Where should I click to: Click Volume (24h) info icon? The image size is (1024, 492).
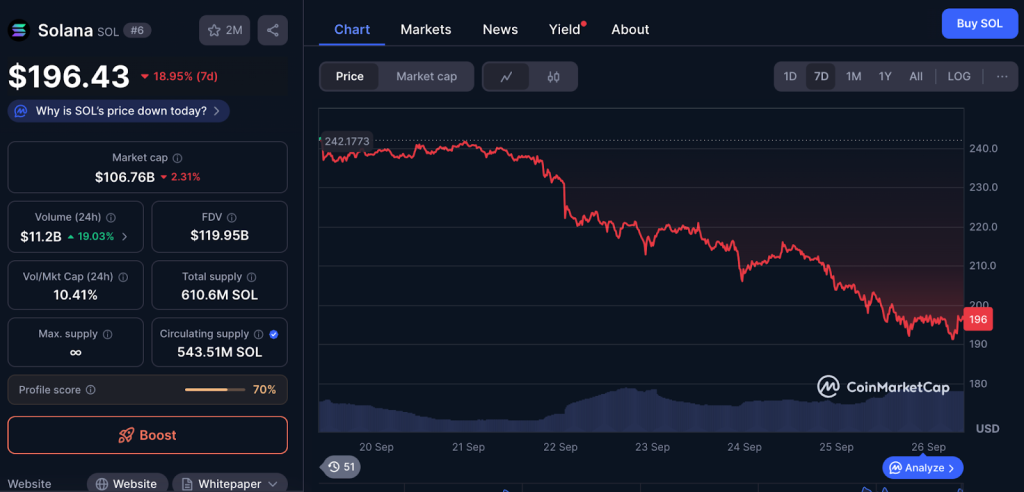[x=111, y=218]
